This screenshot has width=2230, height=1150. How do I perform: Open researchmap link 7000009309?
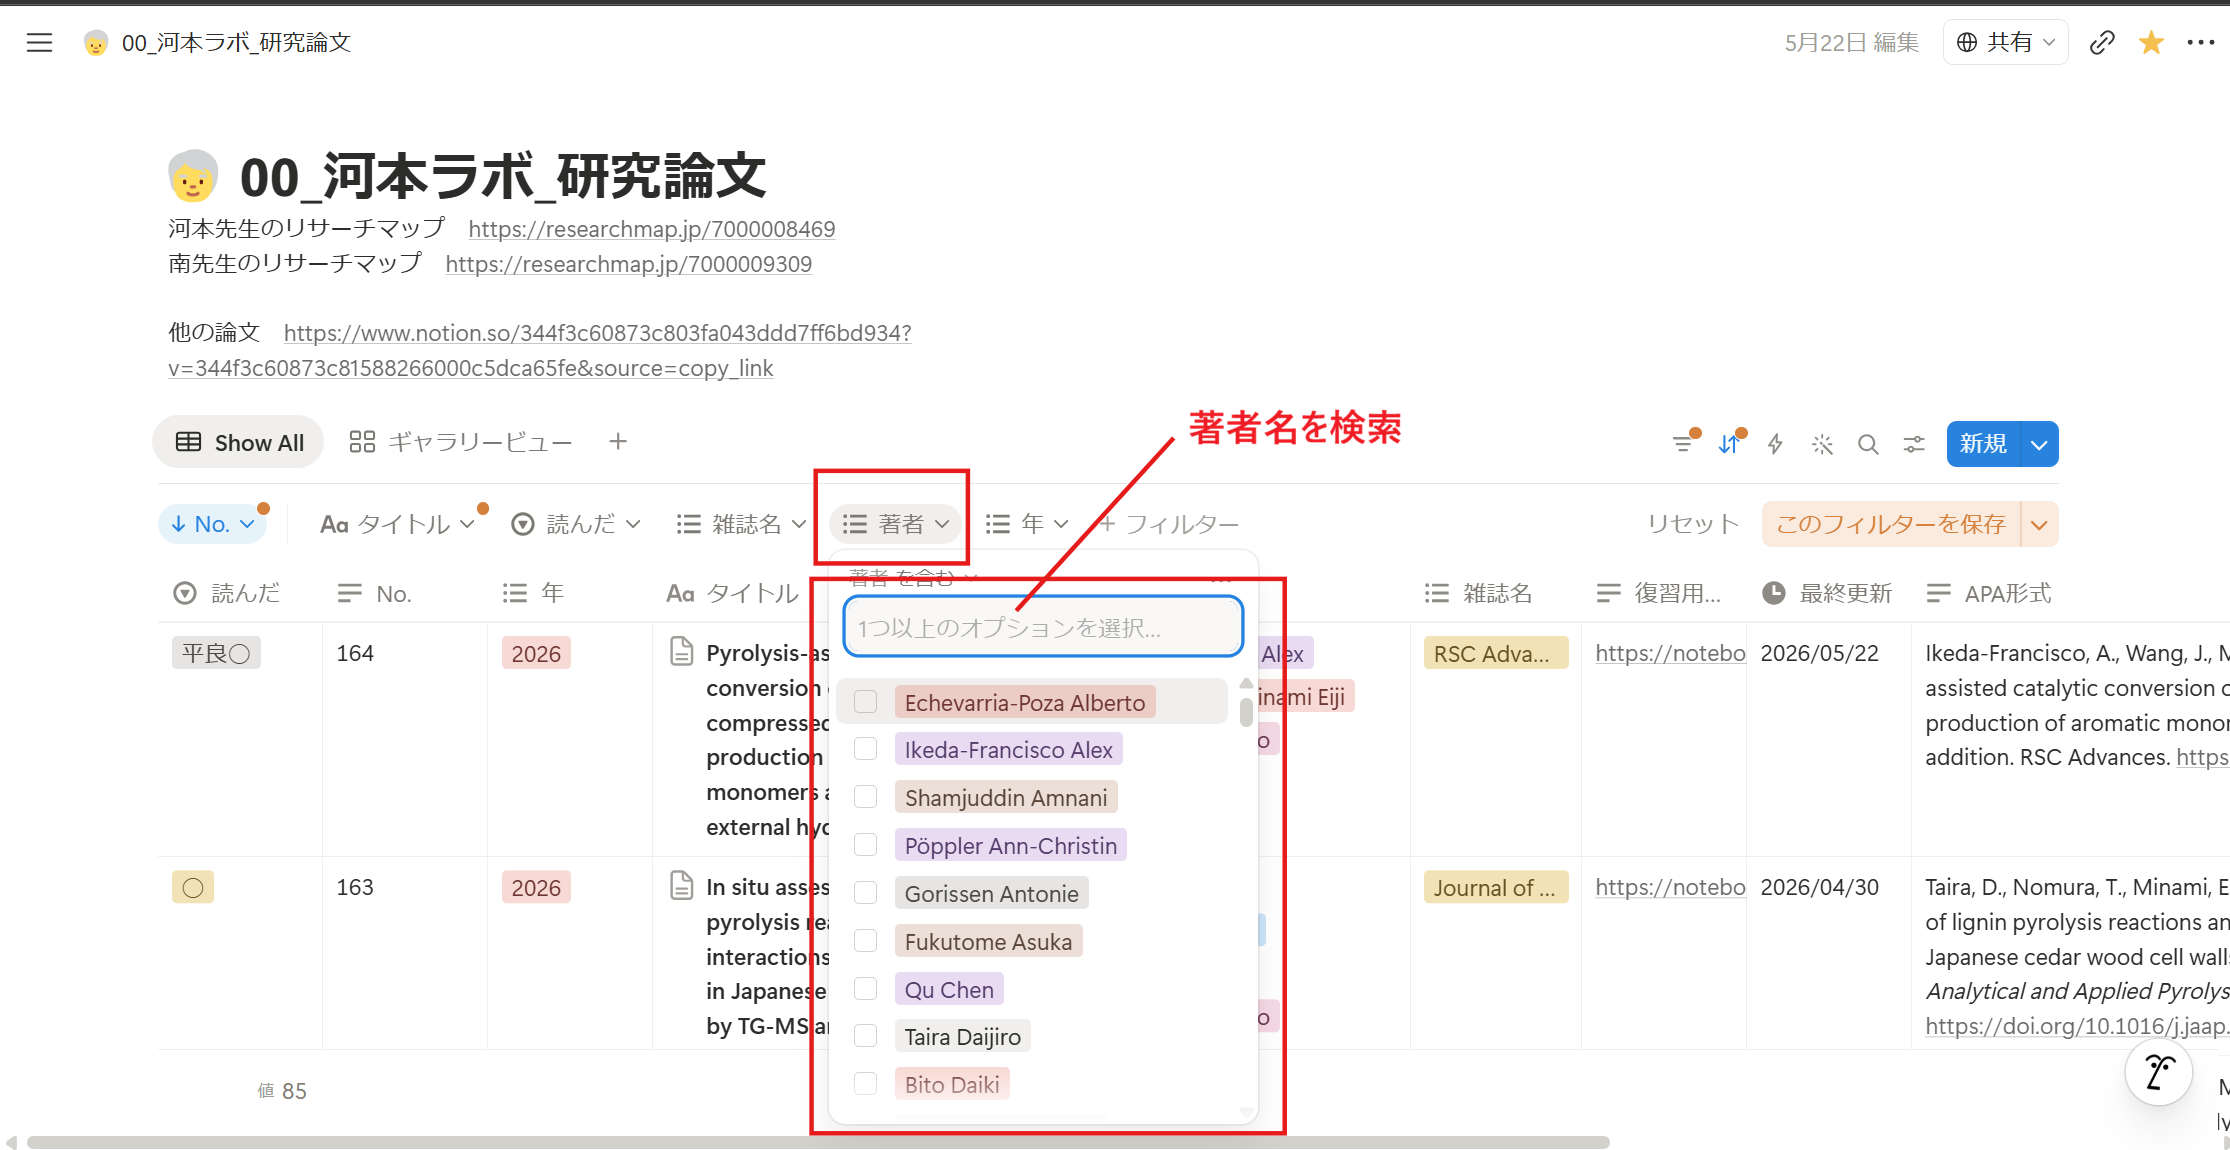click(629, 264)
